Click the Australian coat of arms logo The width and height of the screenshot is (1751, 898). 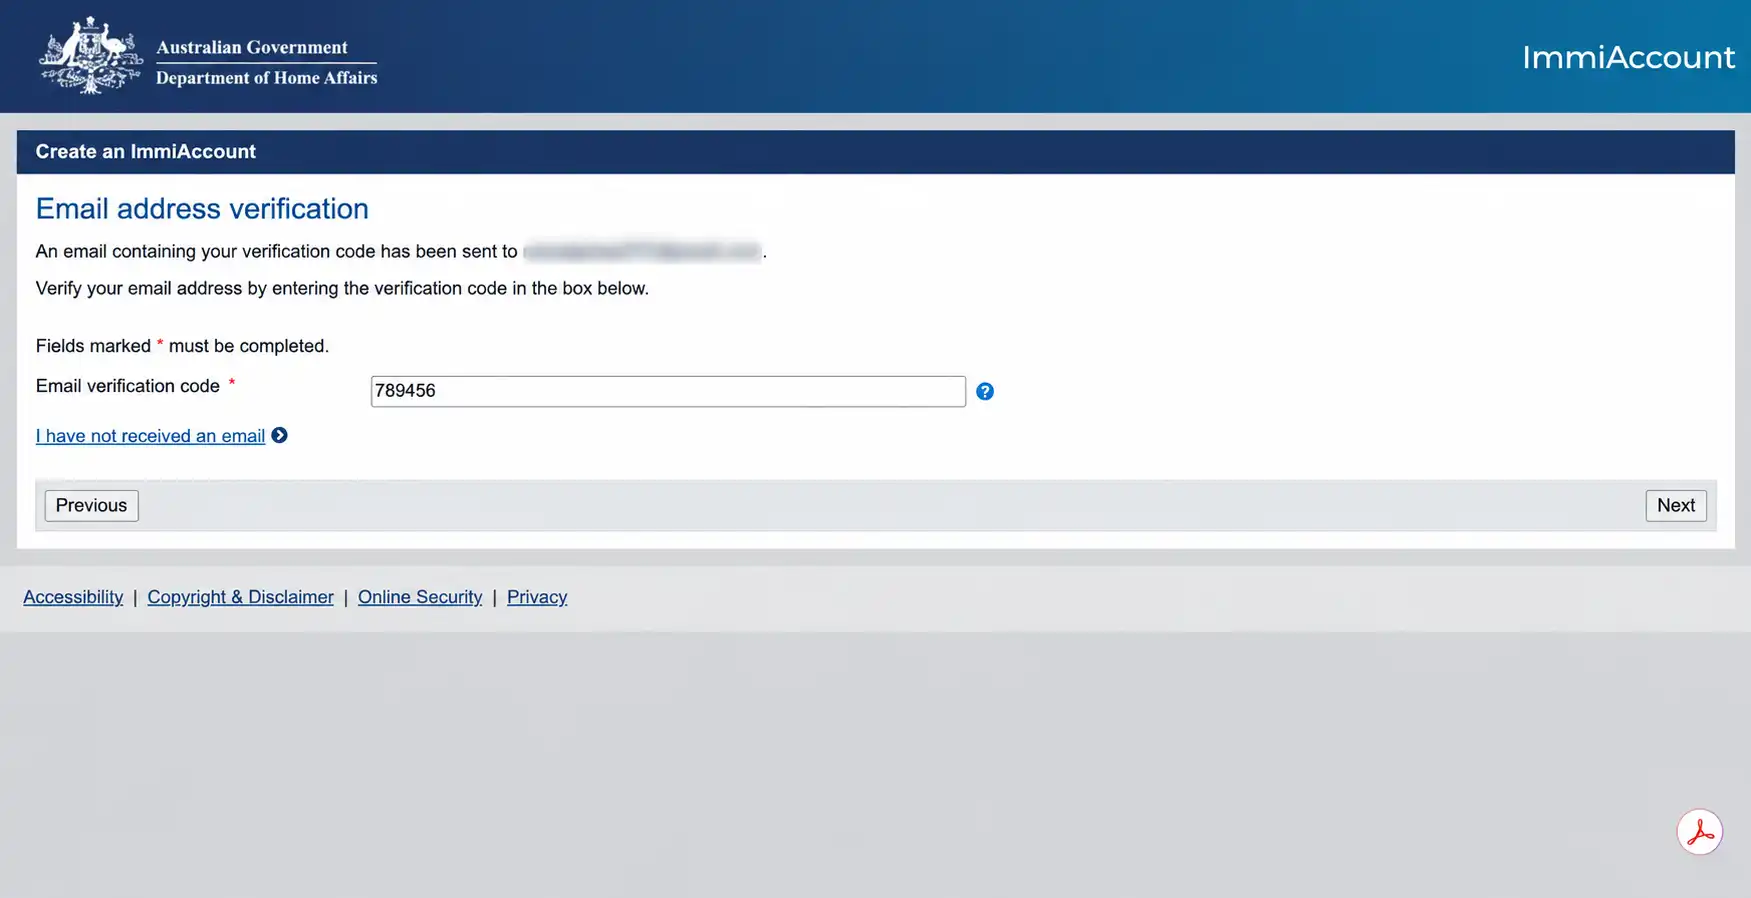[91, 56]
